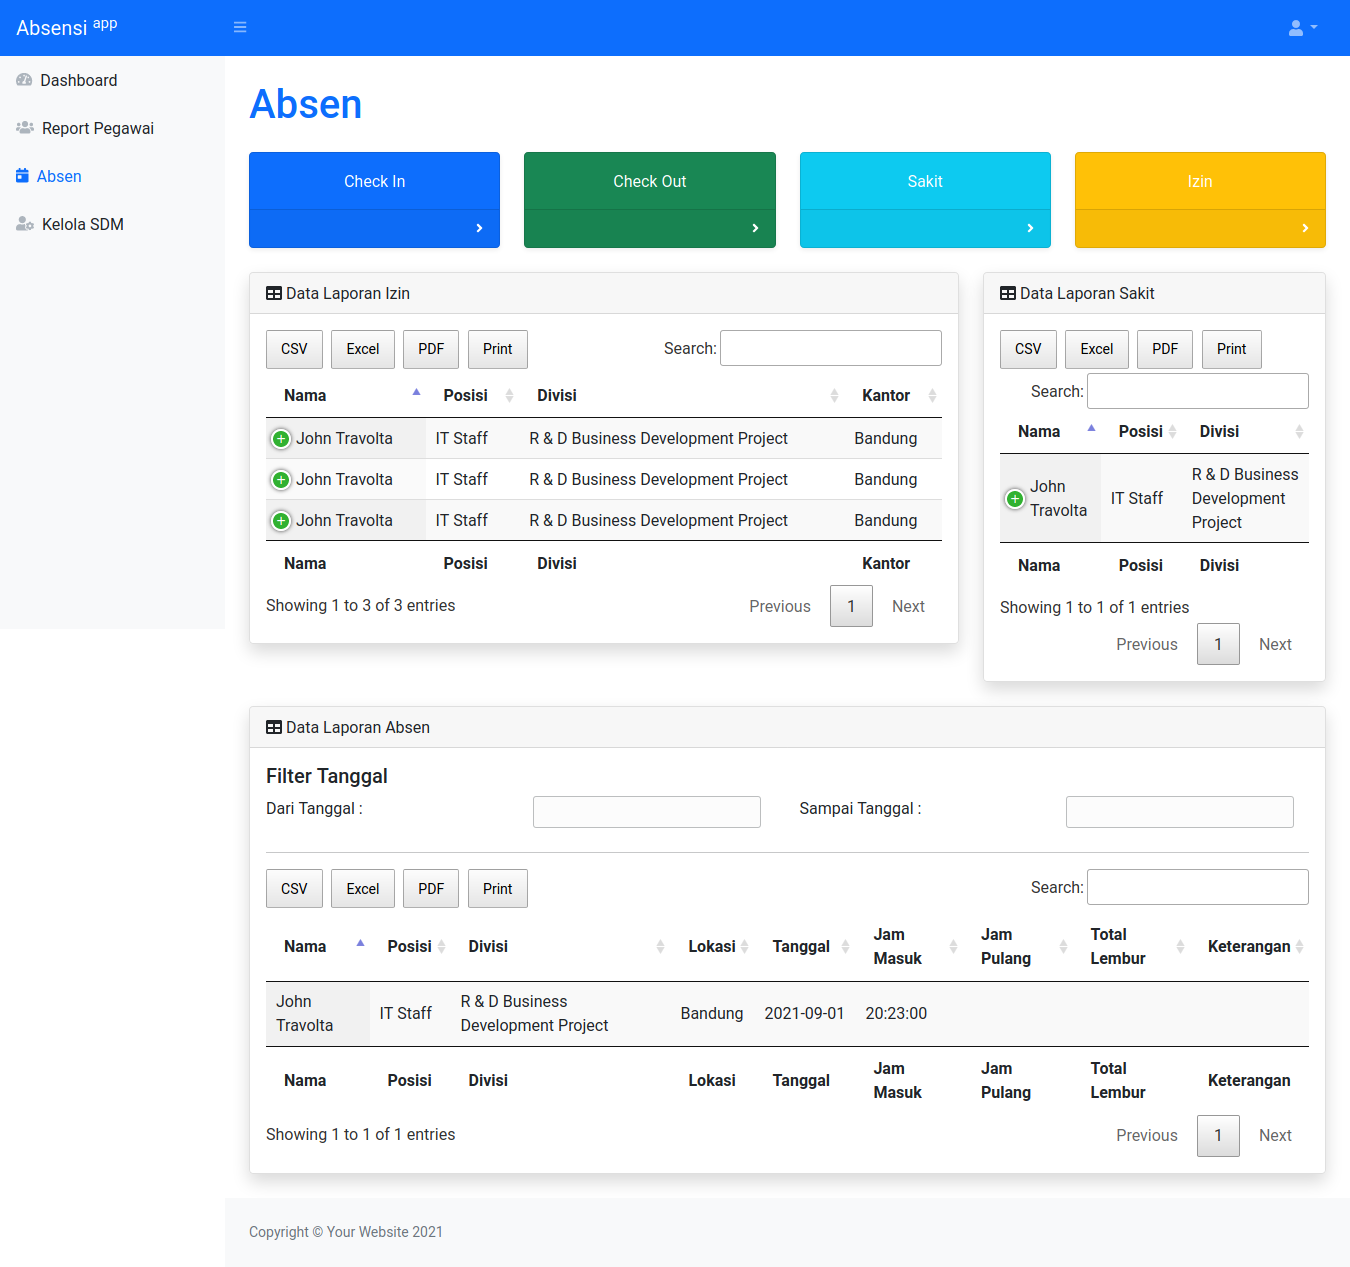Select Report Pegawai in the sidebar
Screen dimensions: 1350x1267
tap(97, 128)
